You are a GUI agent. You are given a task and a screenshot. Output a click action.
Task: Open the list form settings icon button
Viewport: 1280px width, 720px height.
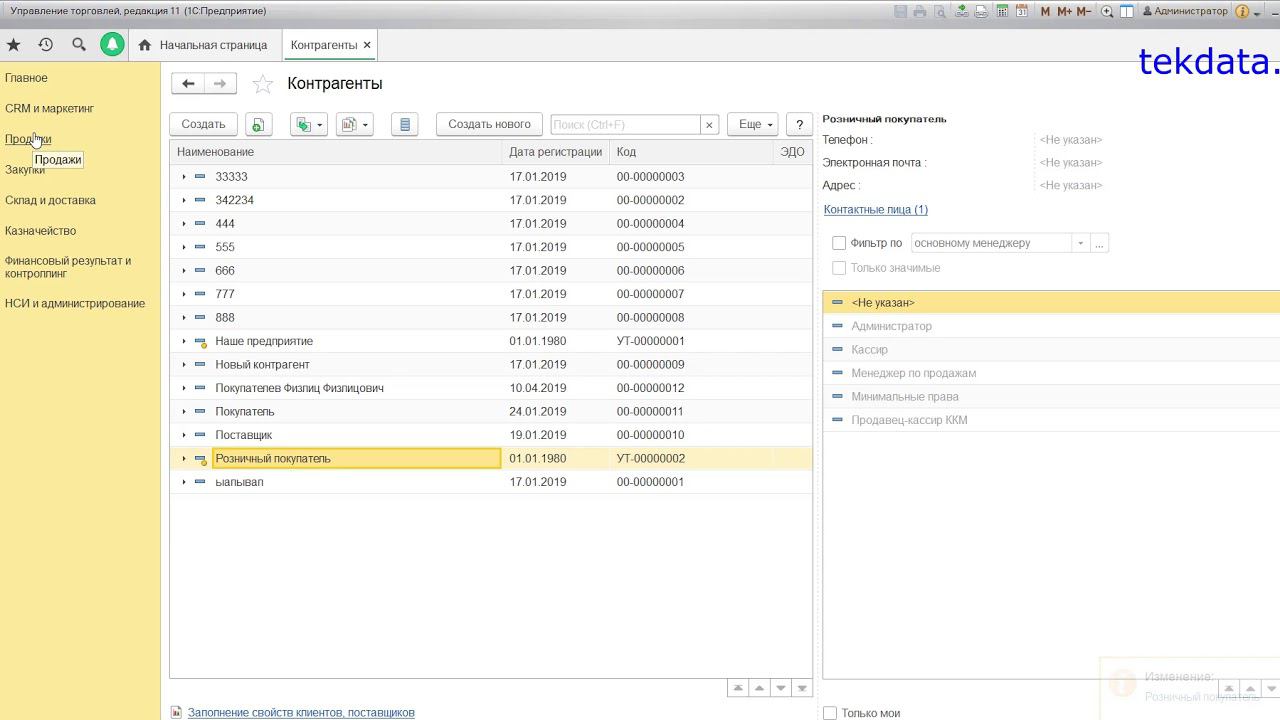coord(405,124)
